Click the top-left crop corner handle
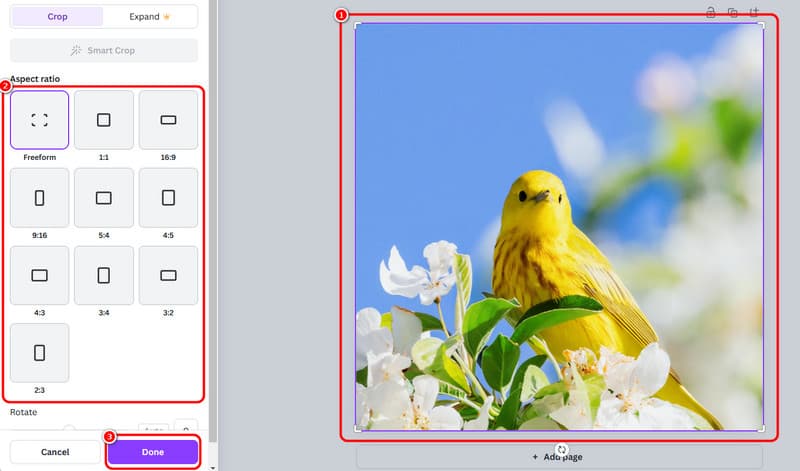This screenshot has width=800, height=471. [357, 25]
